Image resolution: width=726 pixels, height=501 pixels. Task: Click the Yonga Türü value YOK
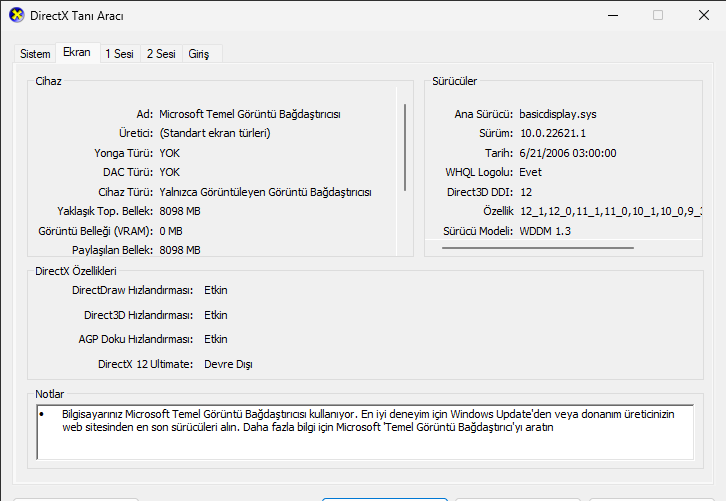pyautogui.click(x=169, y=153)
